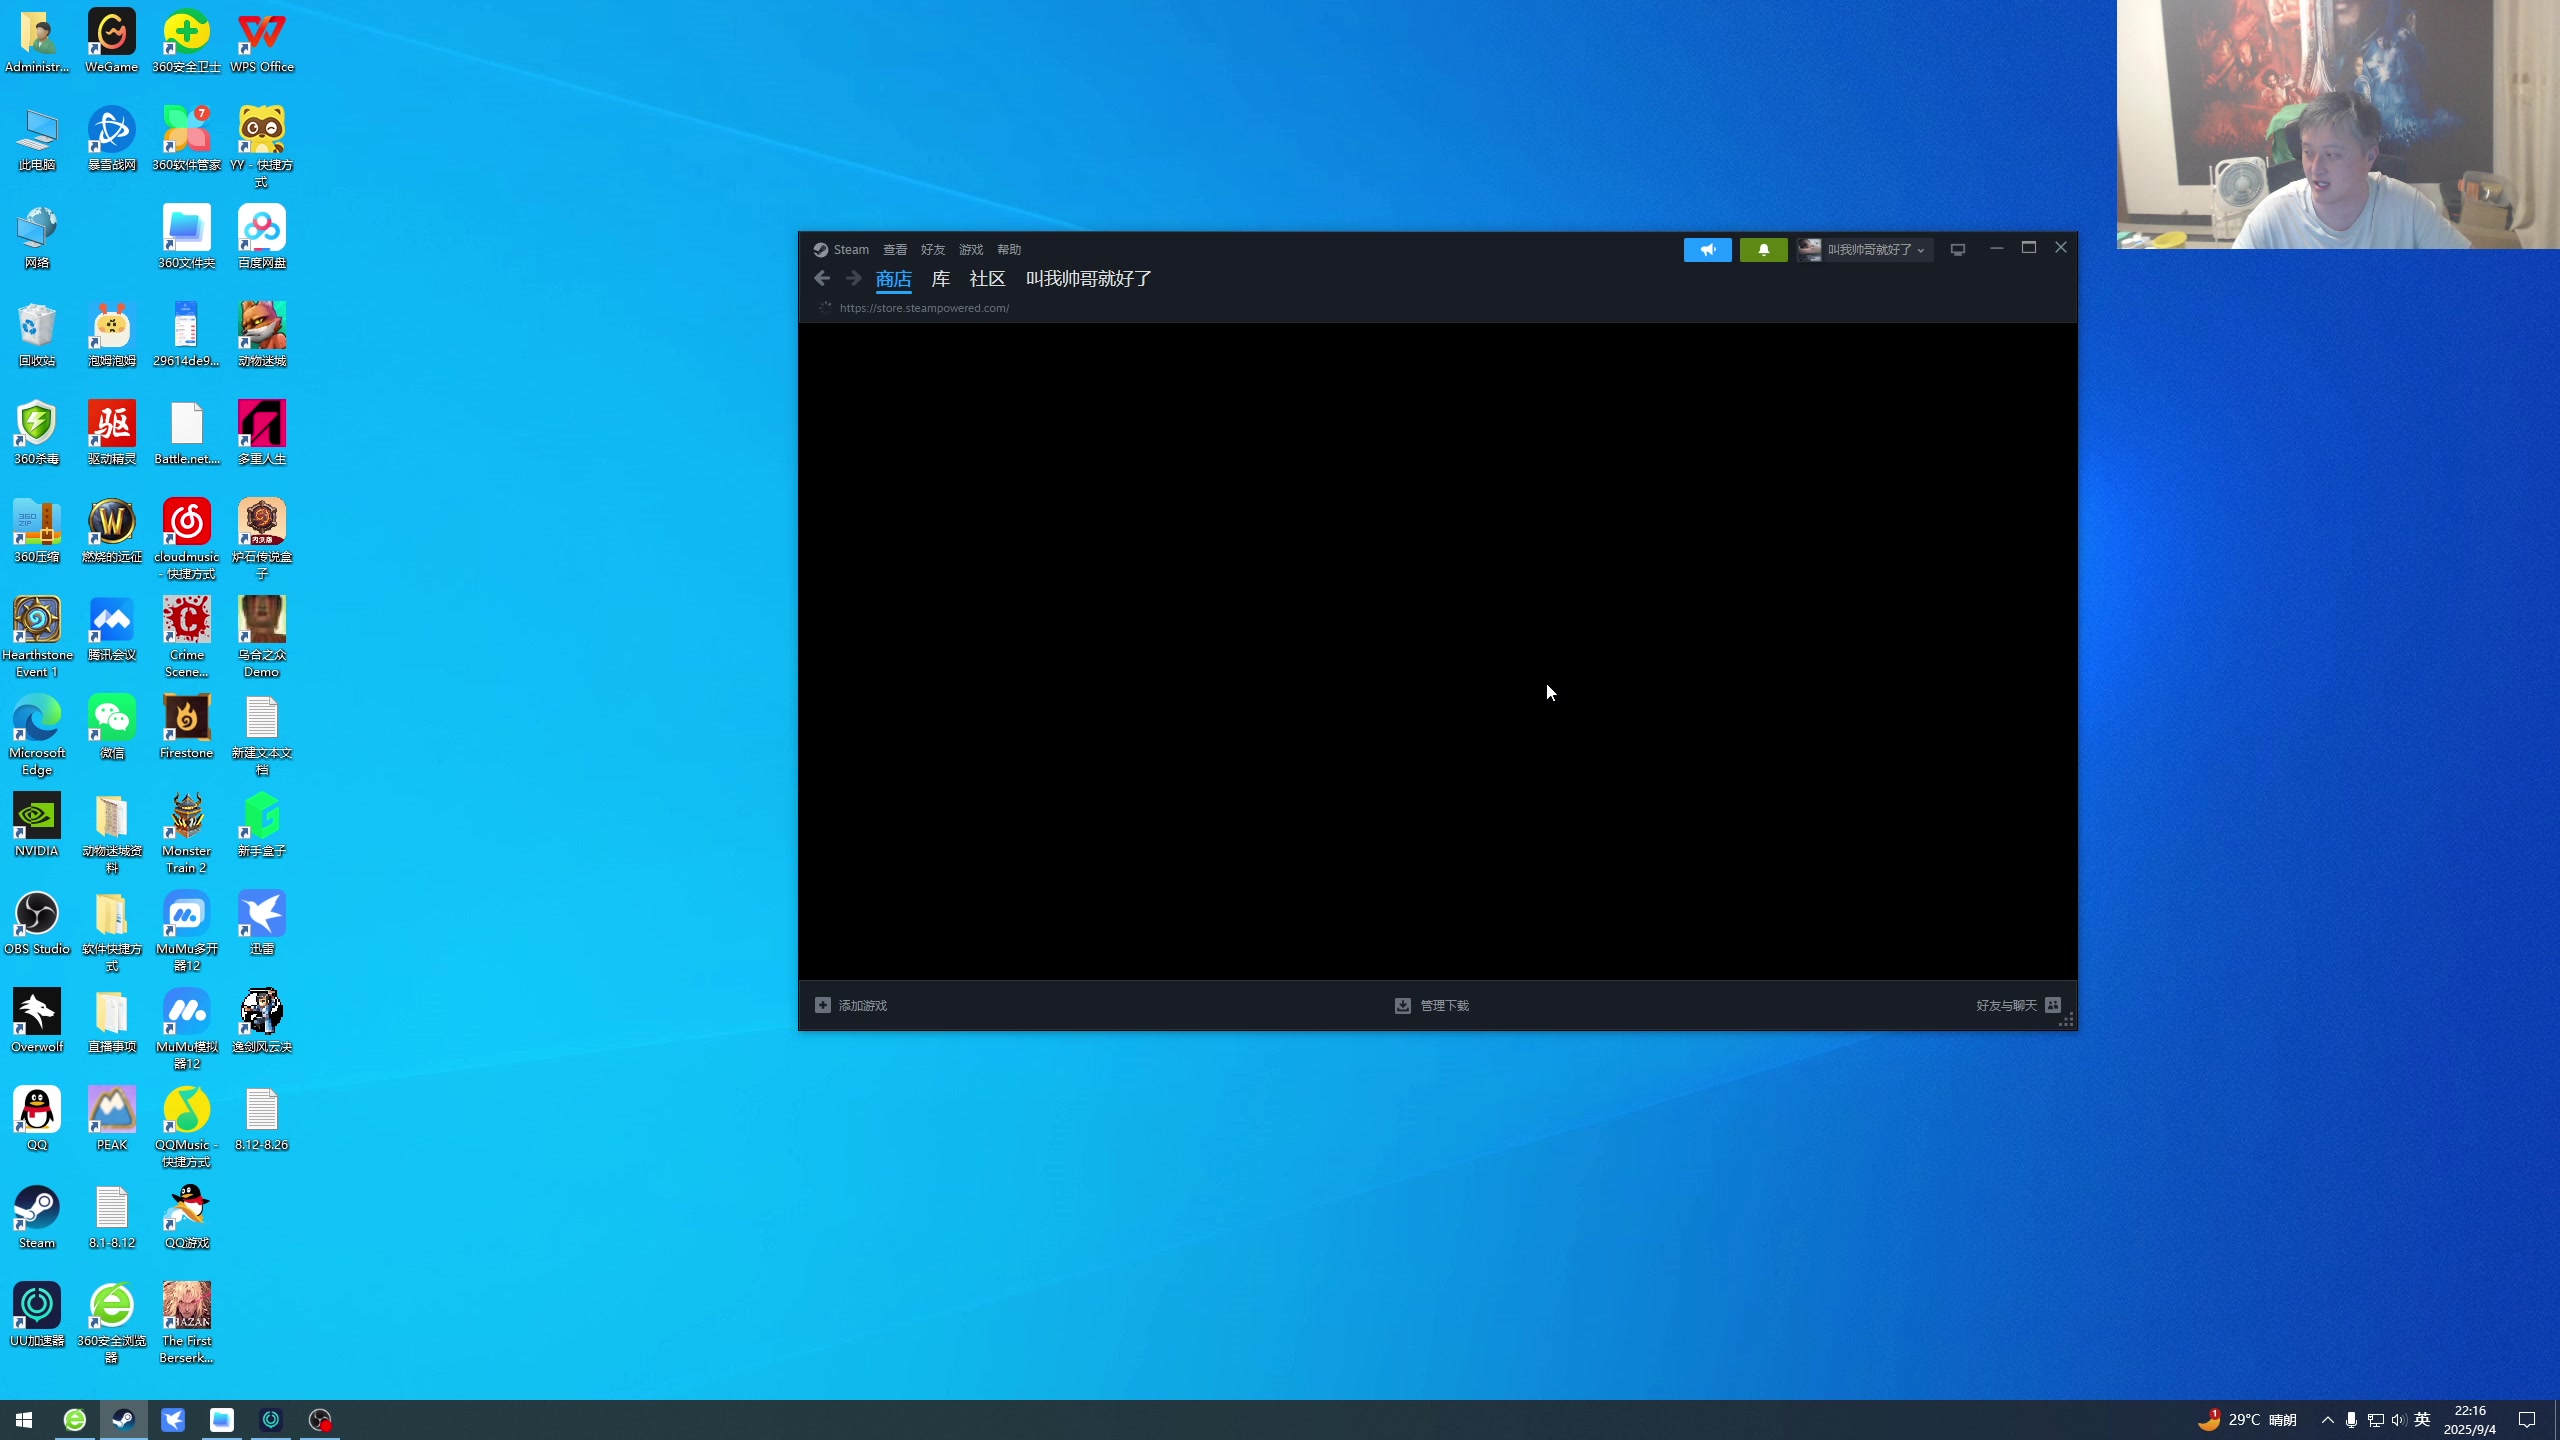
Task: Select the WeGame desktop icon
Action: point(112,42)
